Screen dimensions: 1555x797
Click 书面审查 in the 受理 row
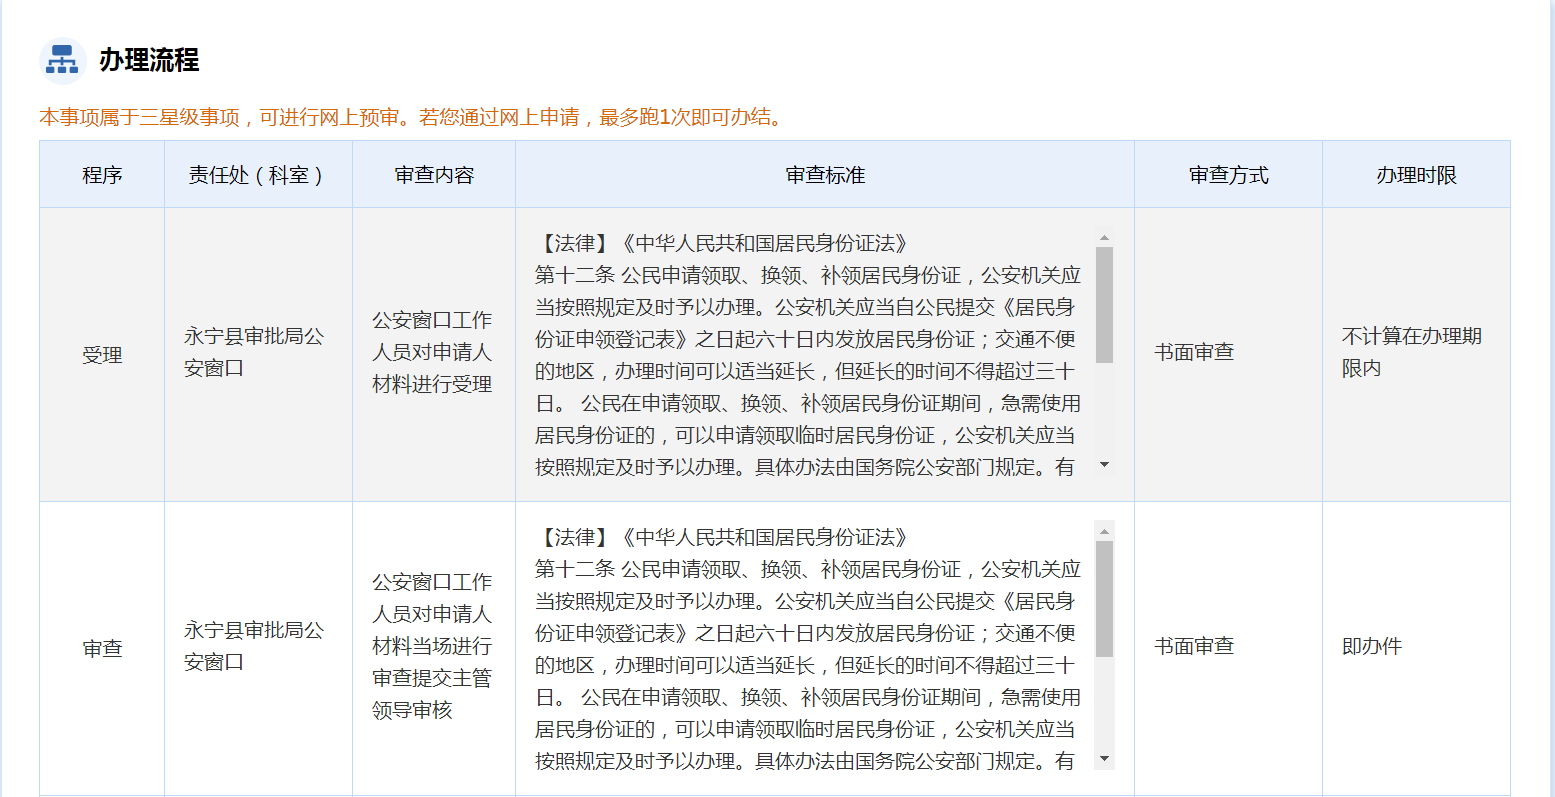pyautogui.click(x=1194, y=352)
